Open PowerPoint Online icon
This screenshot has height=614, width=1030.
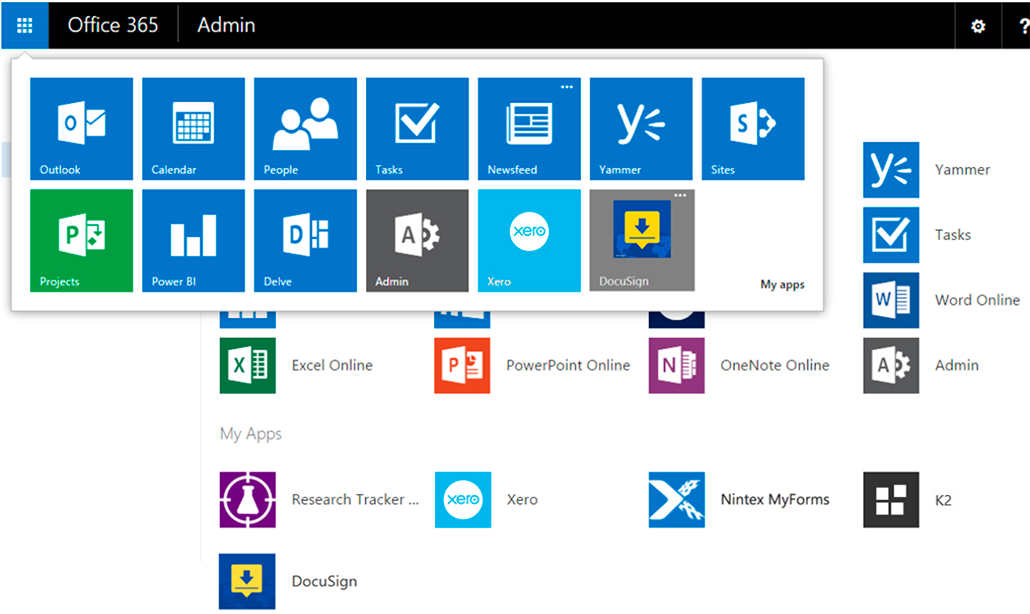click(x=462, y=366)
